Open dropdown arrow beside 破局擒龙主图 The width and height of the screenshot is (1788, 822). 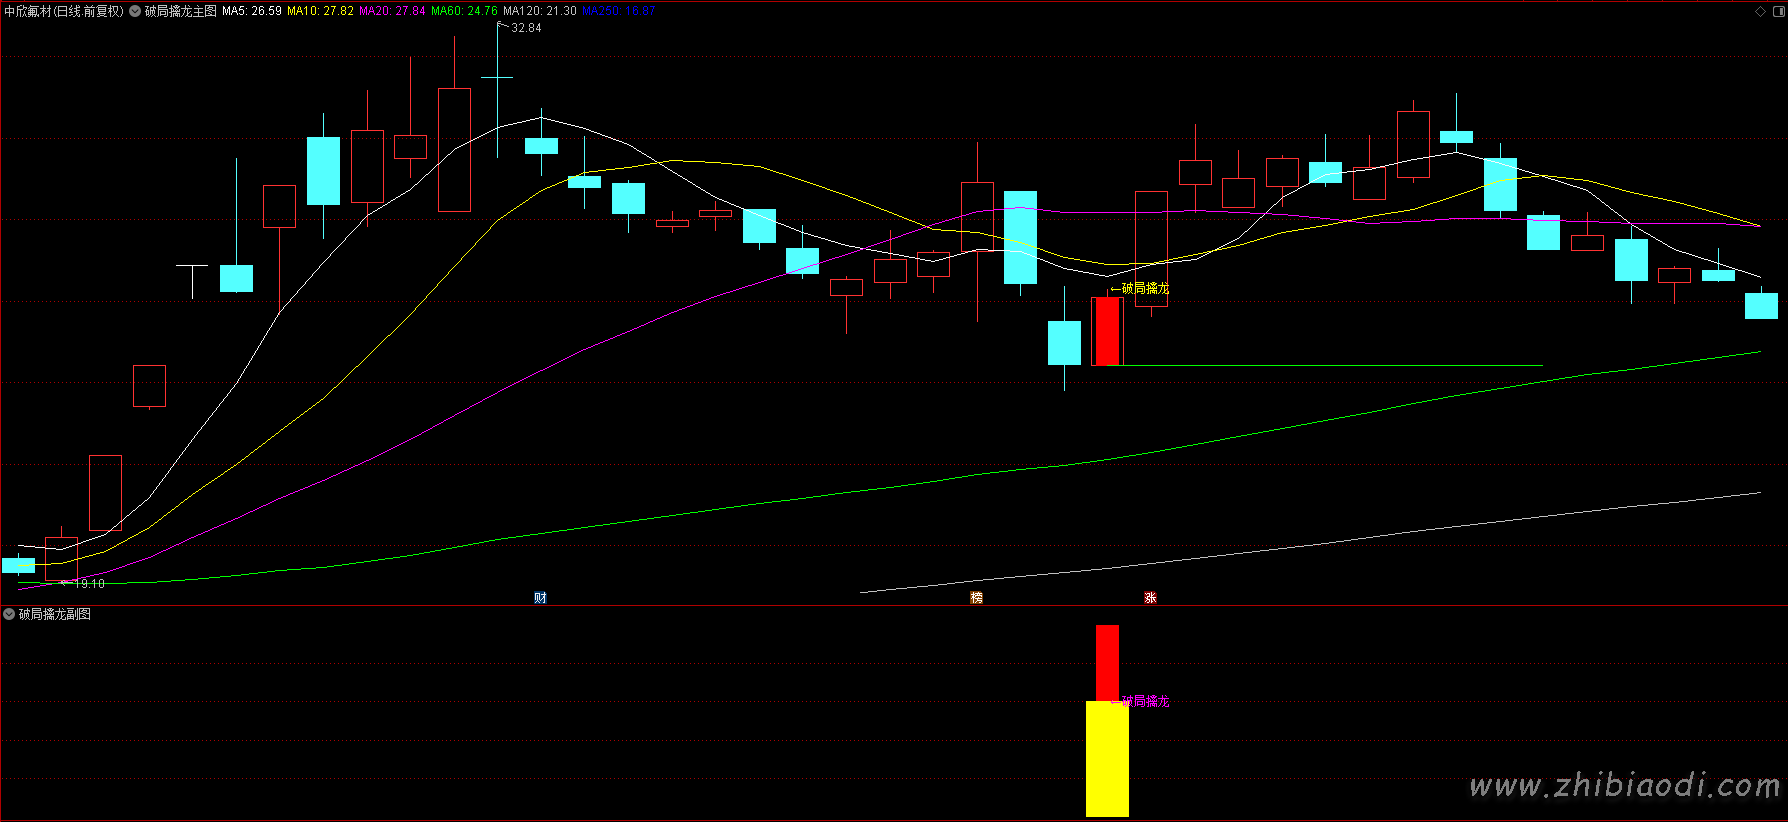[x=135, y=11]
